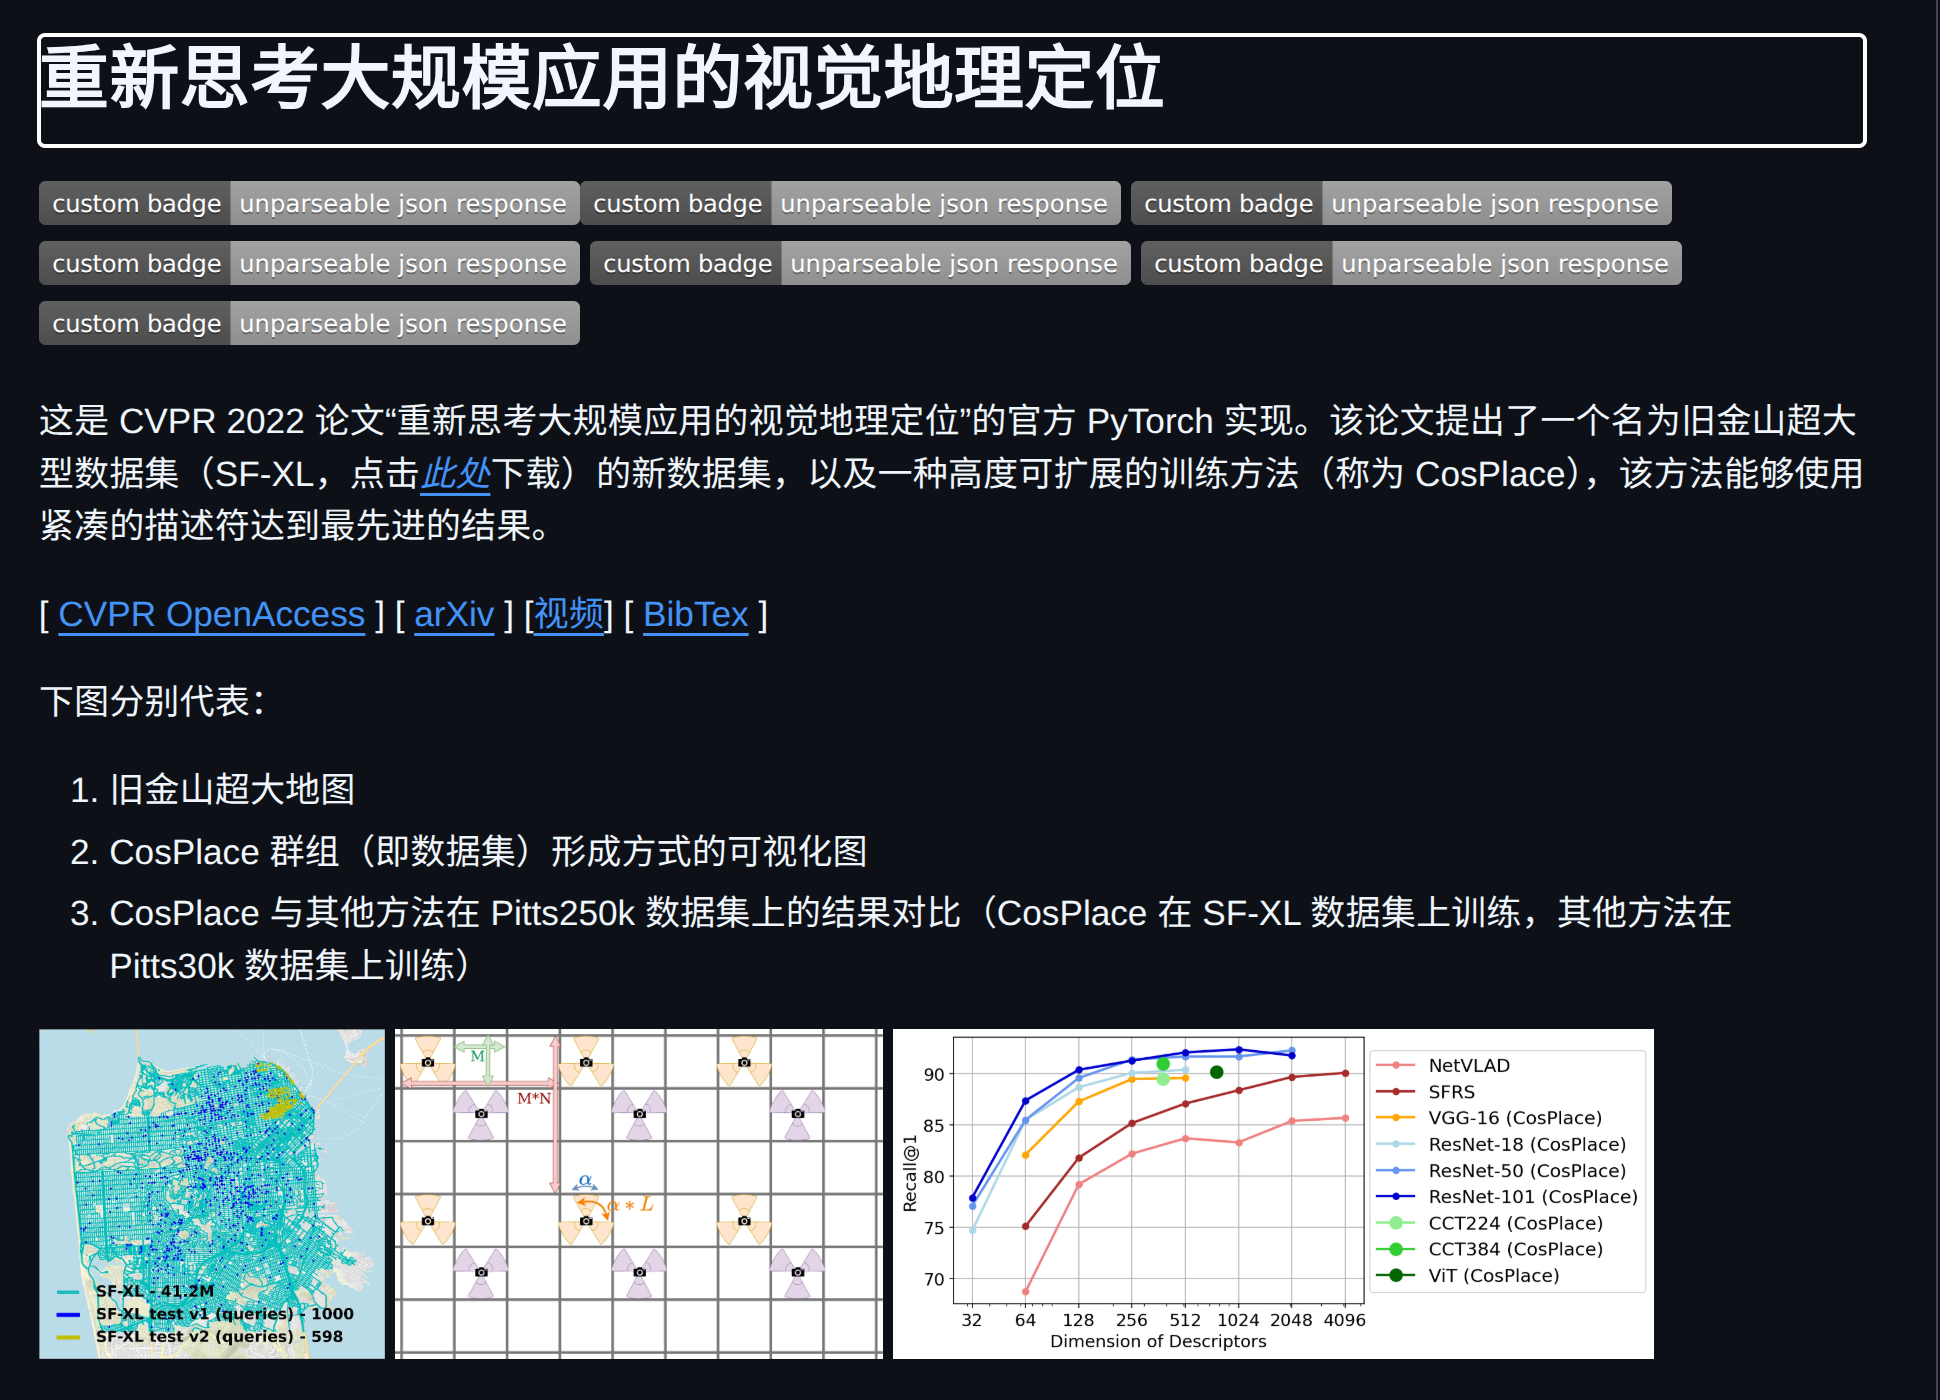Screen dimensions: 1940x1400
Task: Open the CosPlace groups grid visualization image
Action: [638, 1193]
